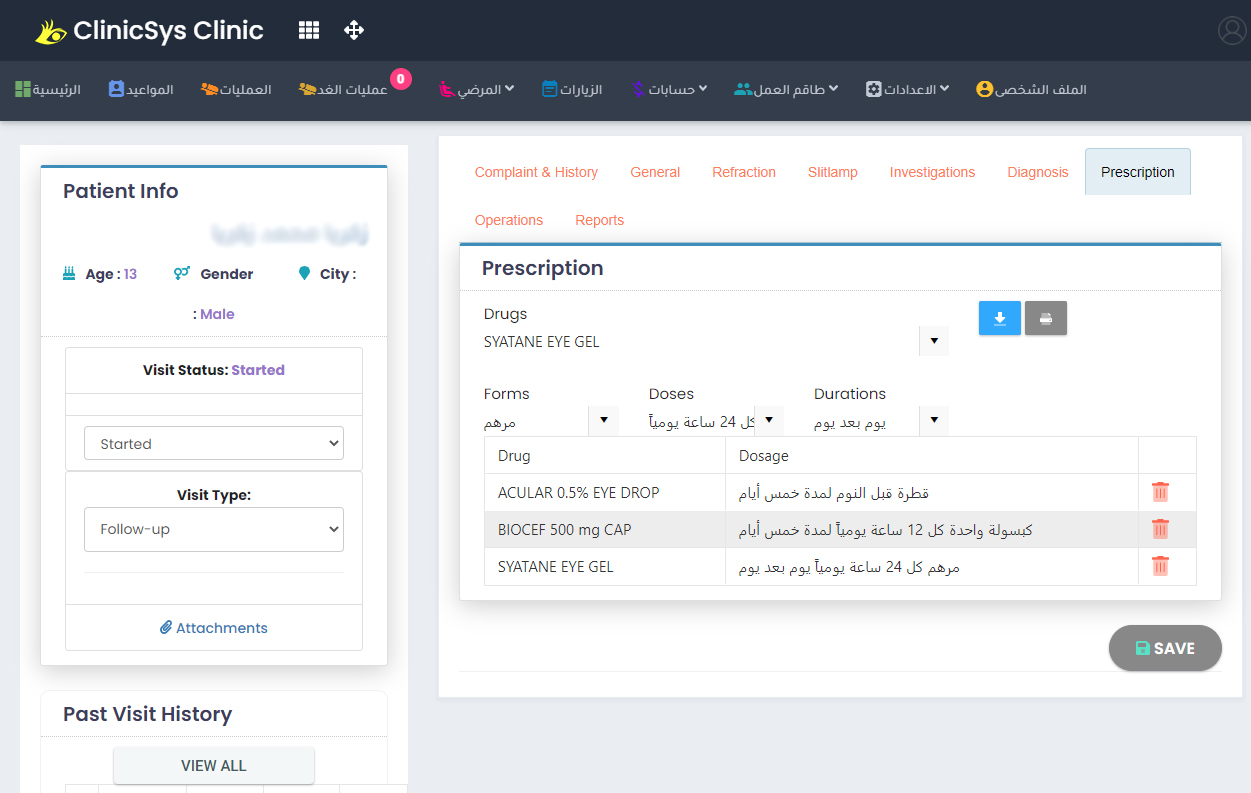Open the apps grid icon in header
The height and width of the screenshot is (793, 1251).
tap(309, 30)
